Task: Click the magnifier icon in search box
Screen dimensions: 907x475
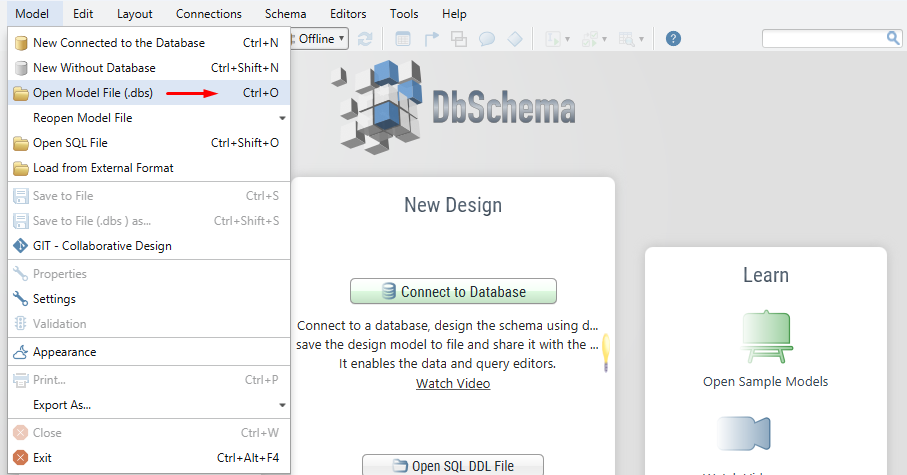Action: 893,38
